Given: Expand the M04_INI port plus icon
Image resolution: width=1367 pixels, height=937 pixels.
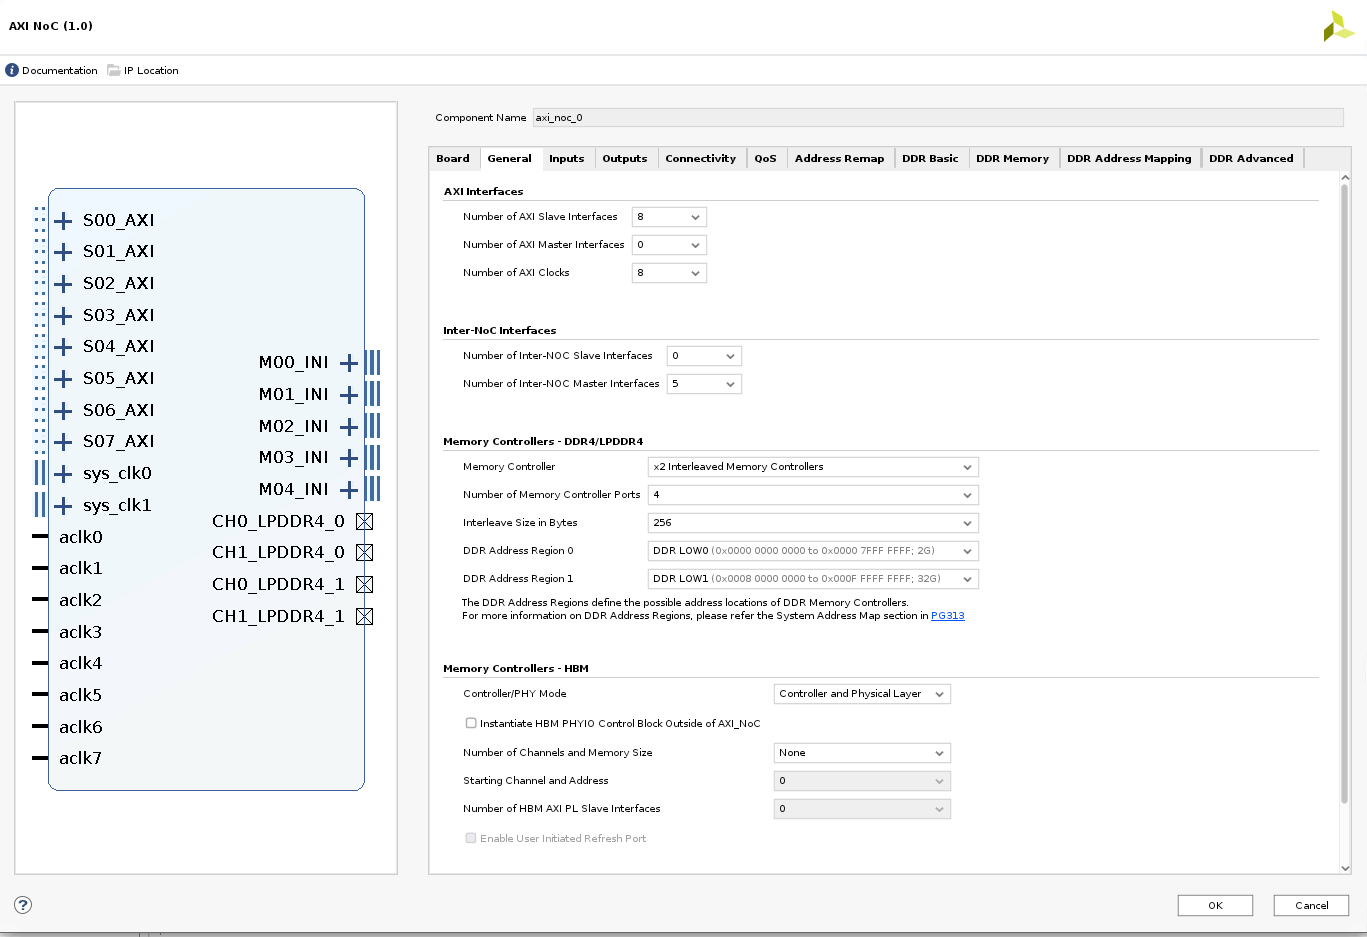Looking at the screenshot, I should point(348,490).
